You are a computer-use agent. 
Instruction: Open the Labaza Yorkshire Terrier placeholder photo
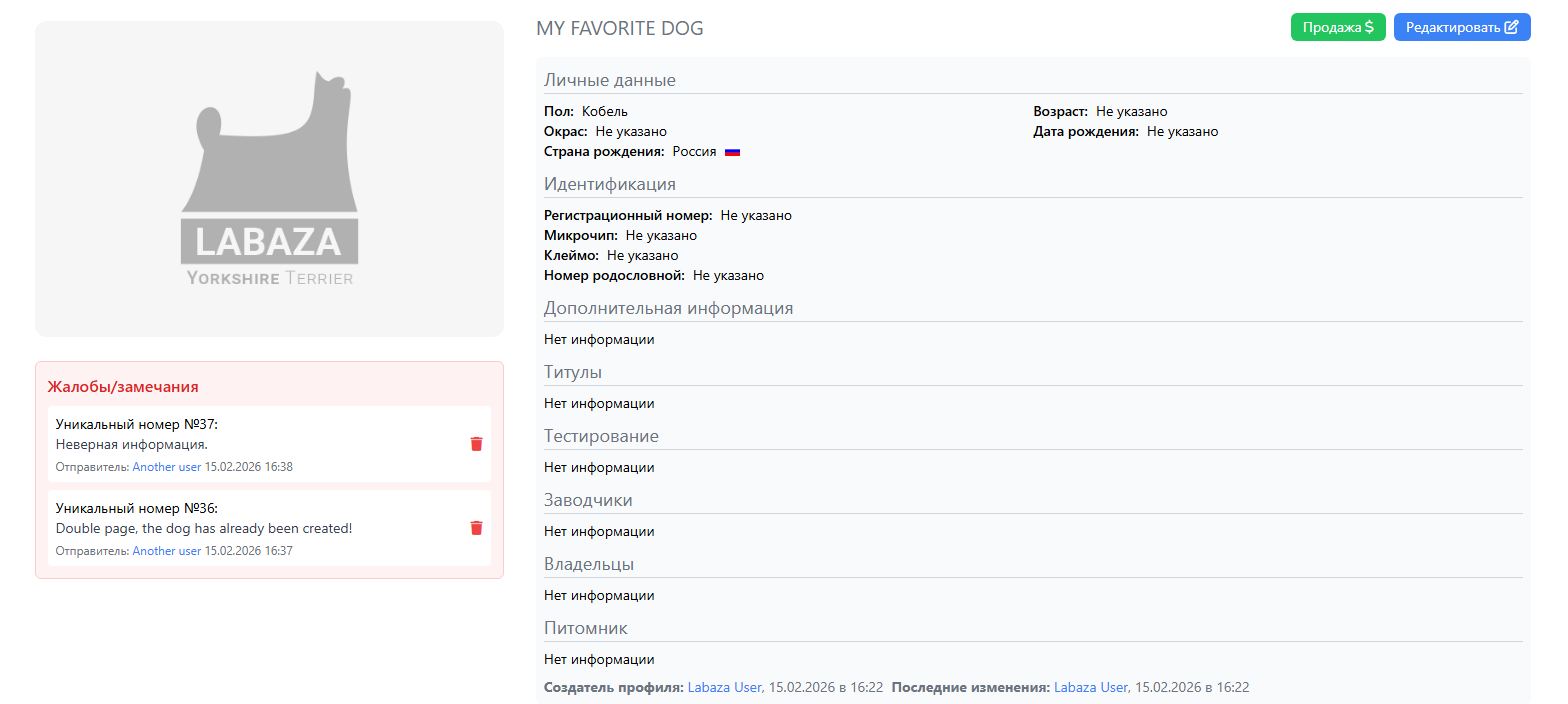coord(269,179)
